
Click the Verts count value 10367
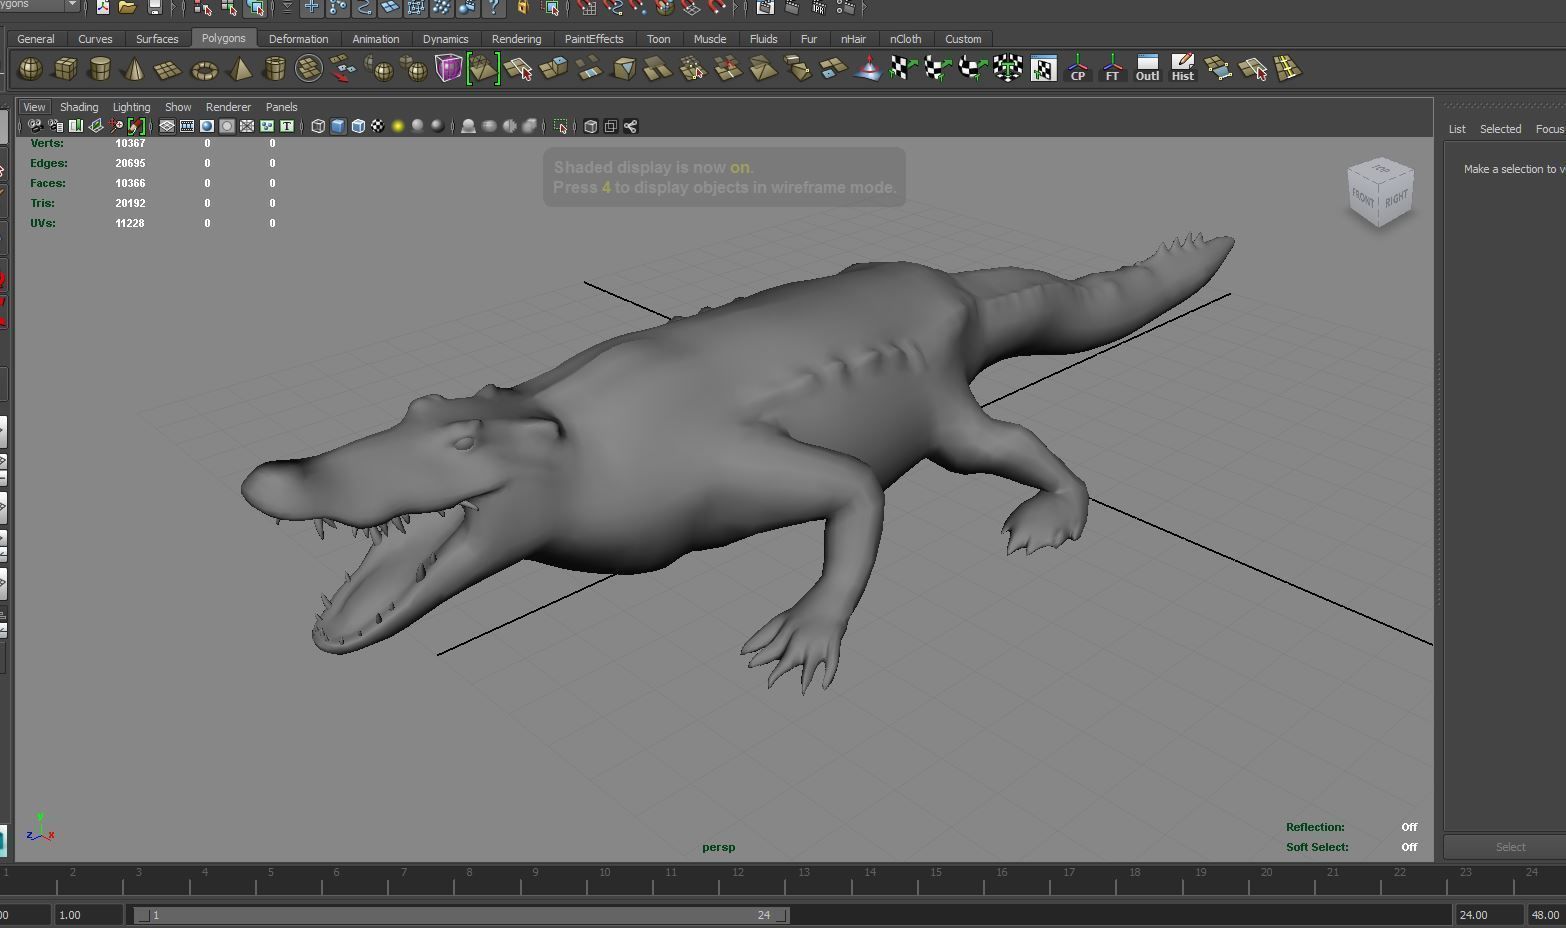[130, 144]
